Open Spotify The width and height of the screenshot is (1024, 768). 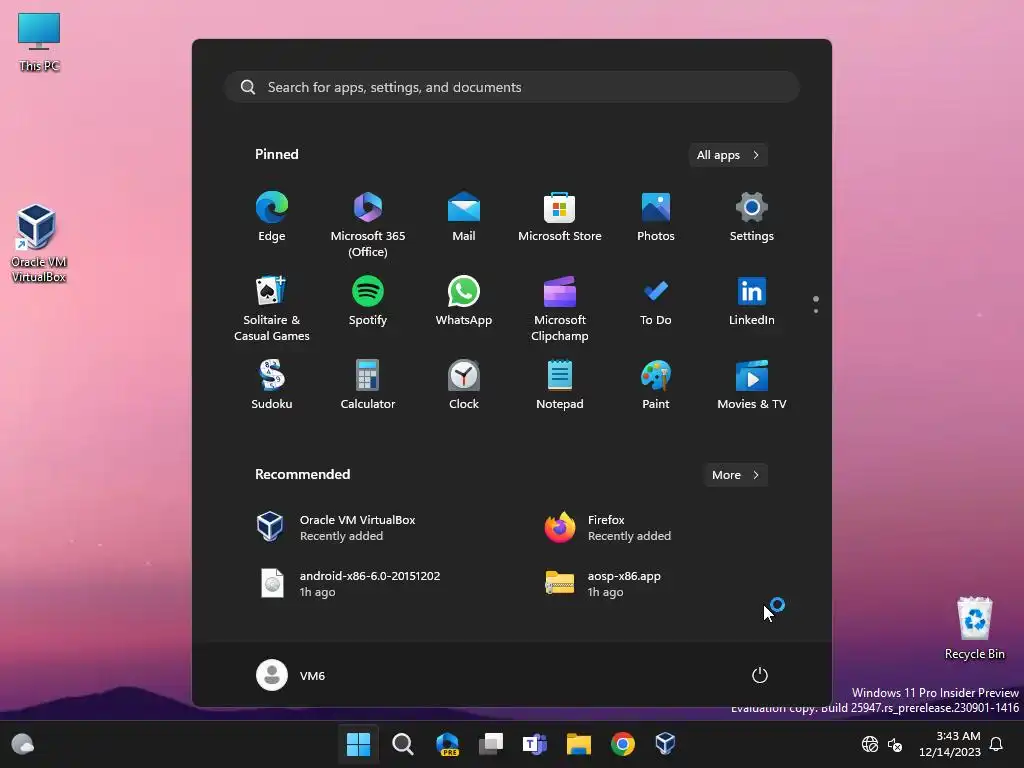(368, 301)
